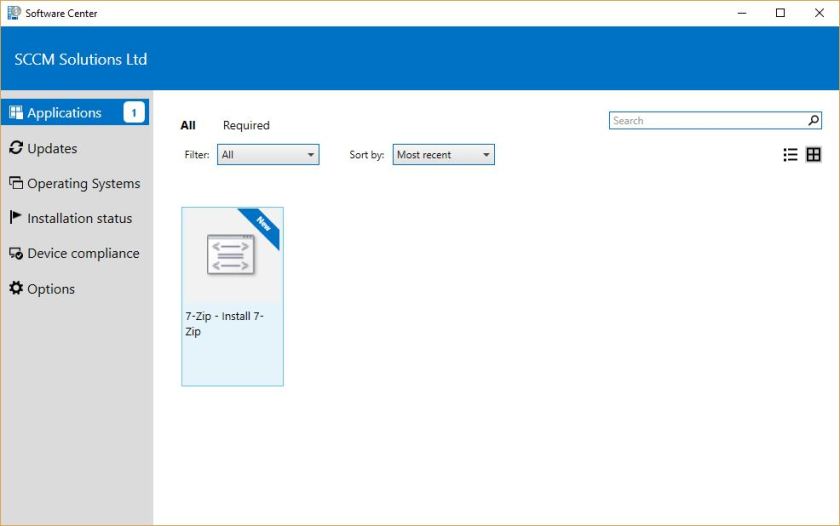Image resolution: width=840 pixels, height=526 pixels.
Task: Close the Software Center window
Action: click(819, 13)
